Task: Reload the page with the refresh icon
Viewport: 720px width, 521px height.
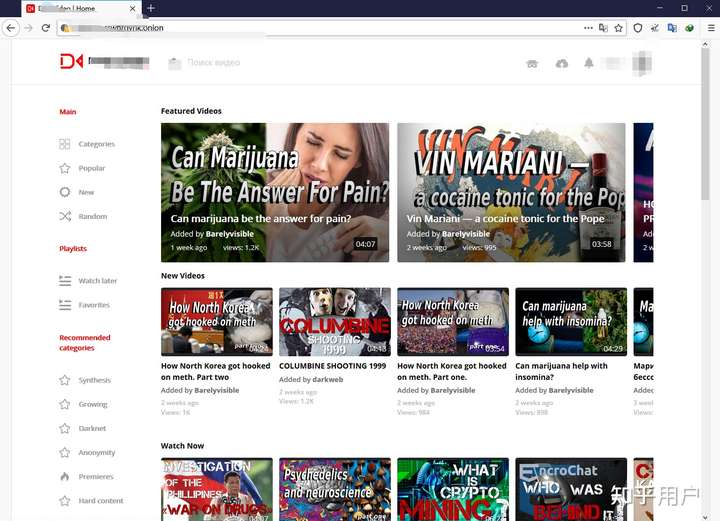Action: (45, 28)
